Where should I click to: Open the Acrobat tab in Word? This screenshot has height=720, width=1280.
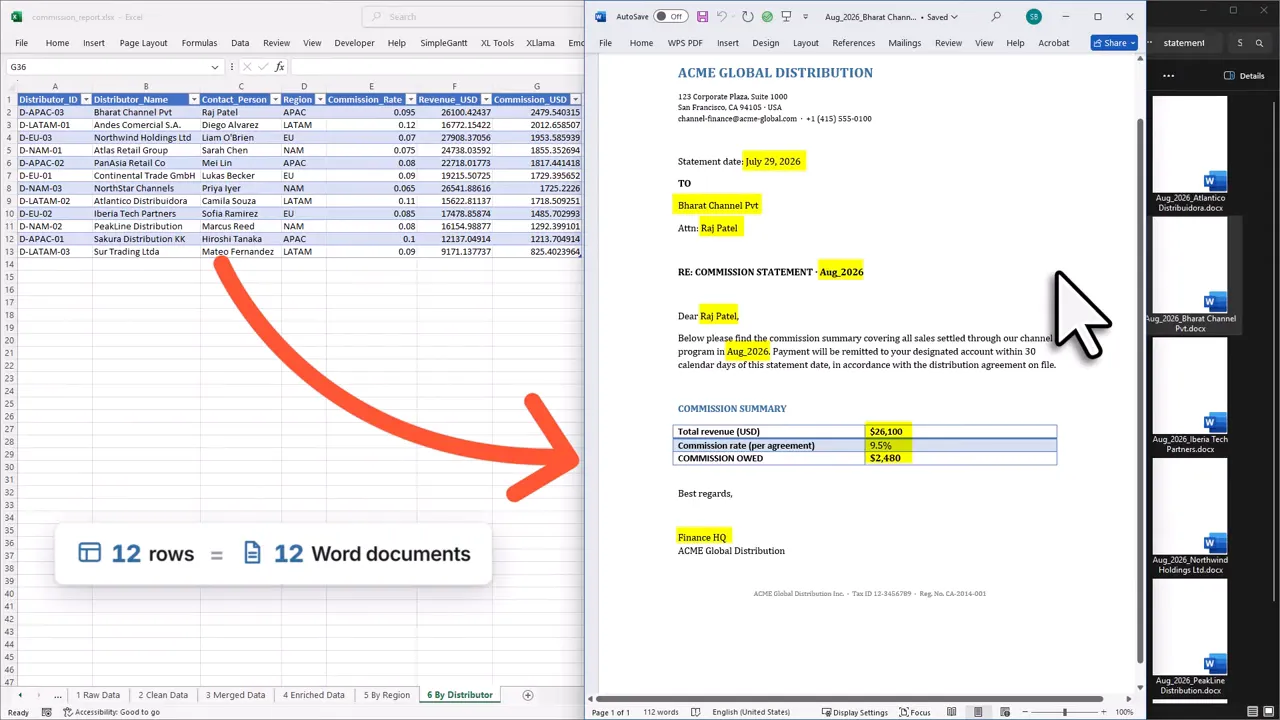pyautogui.click(x=1054, y=43)
